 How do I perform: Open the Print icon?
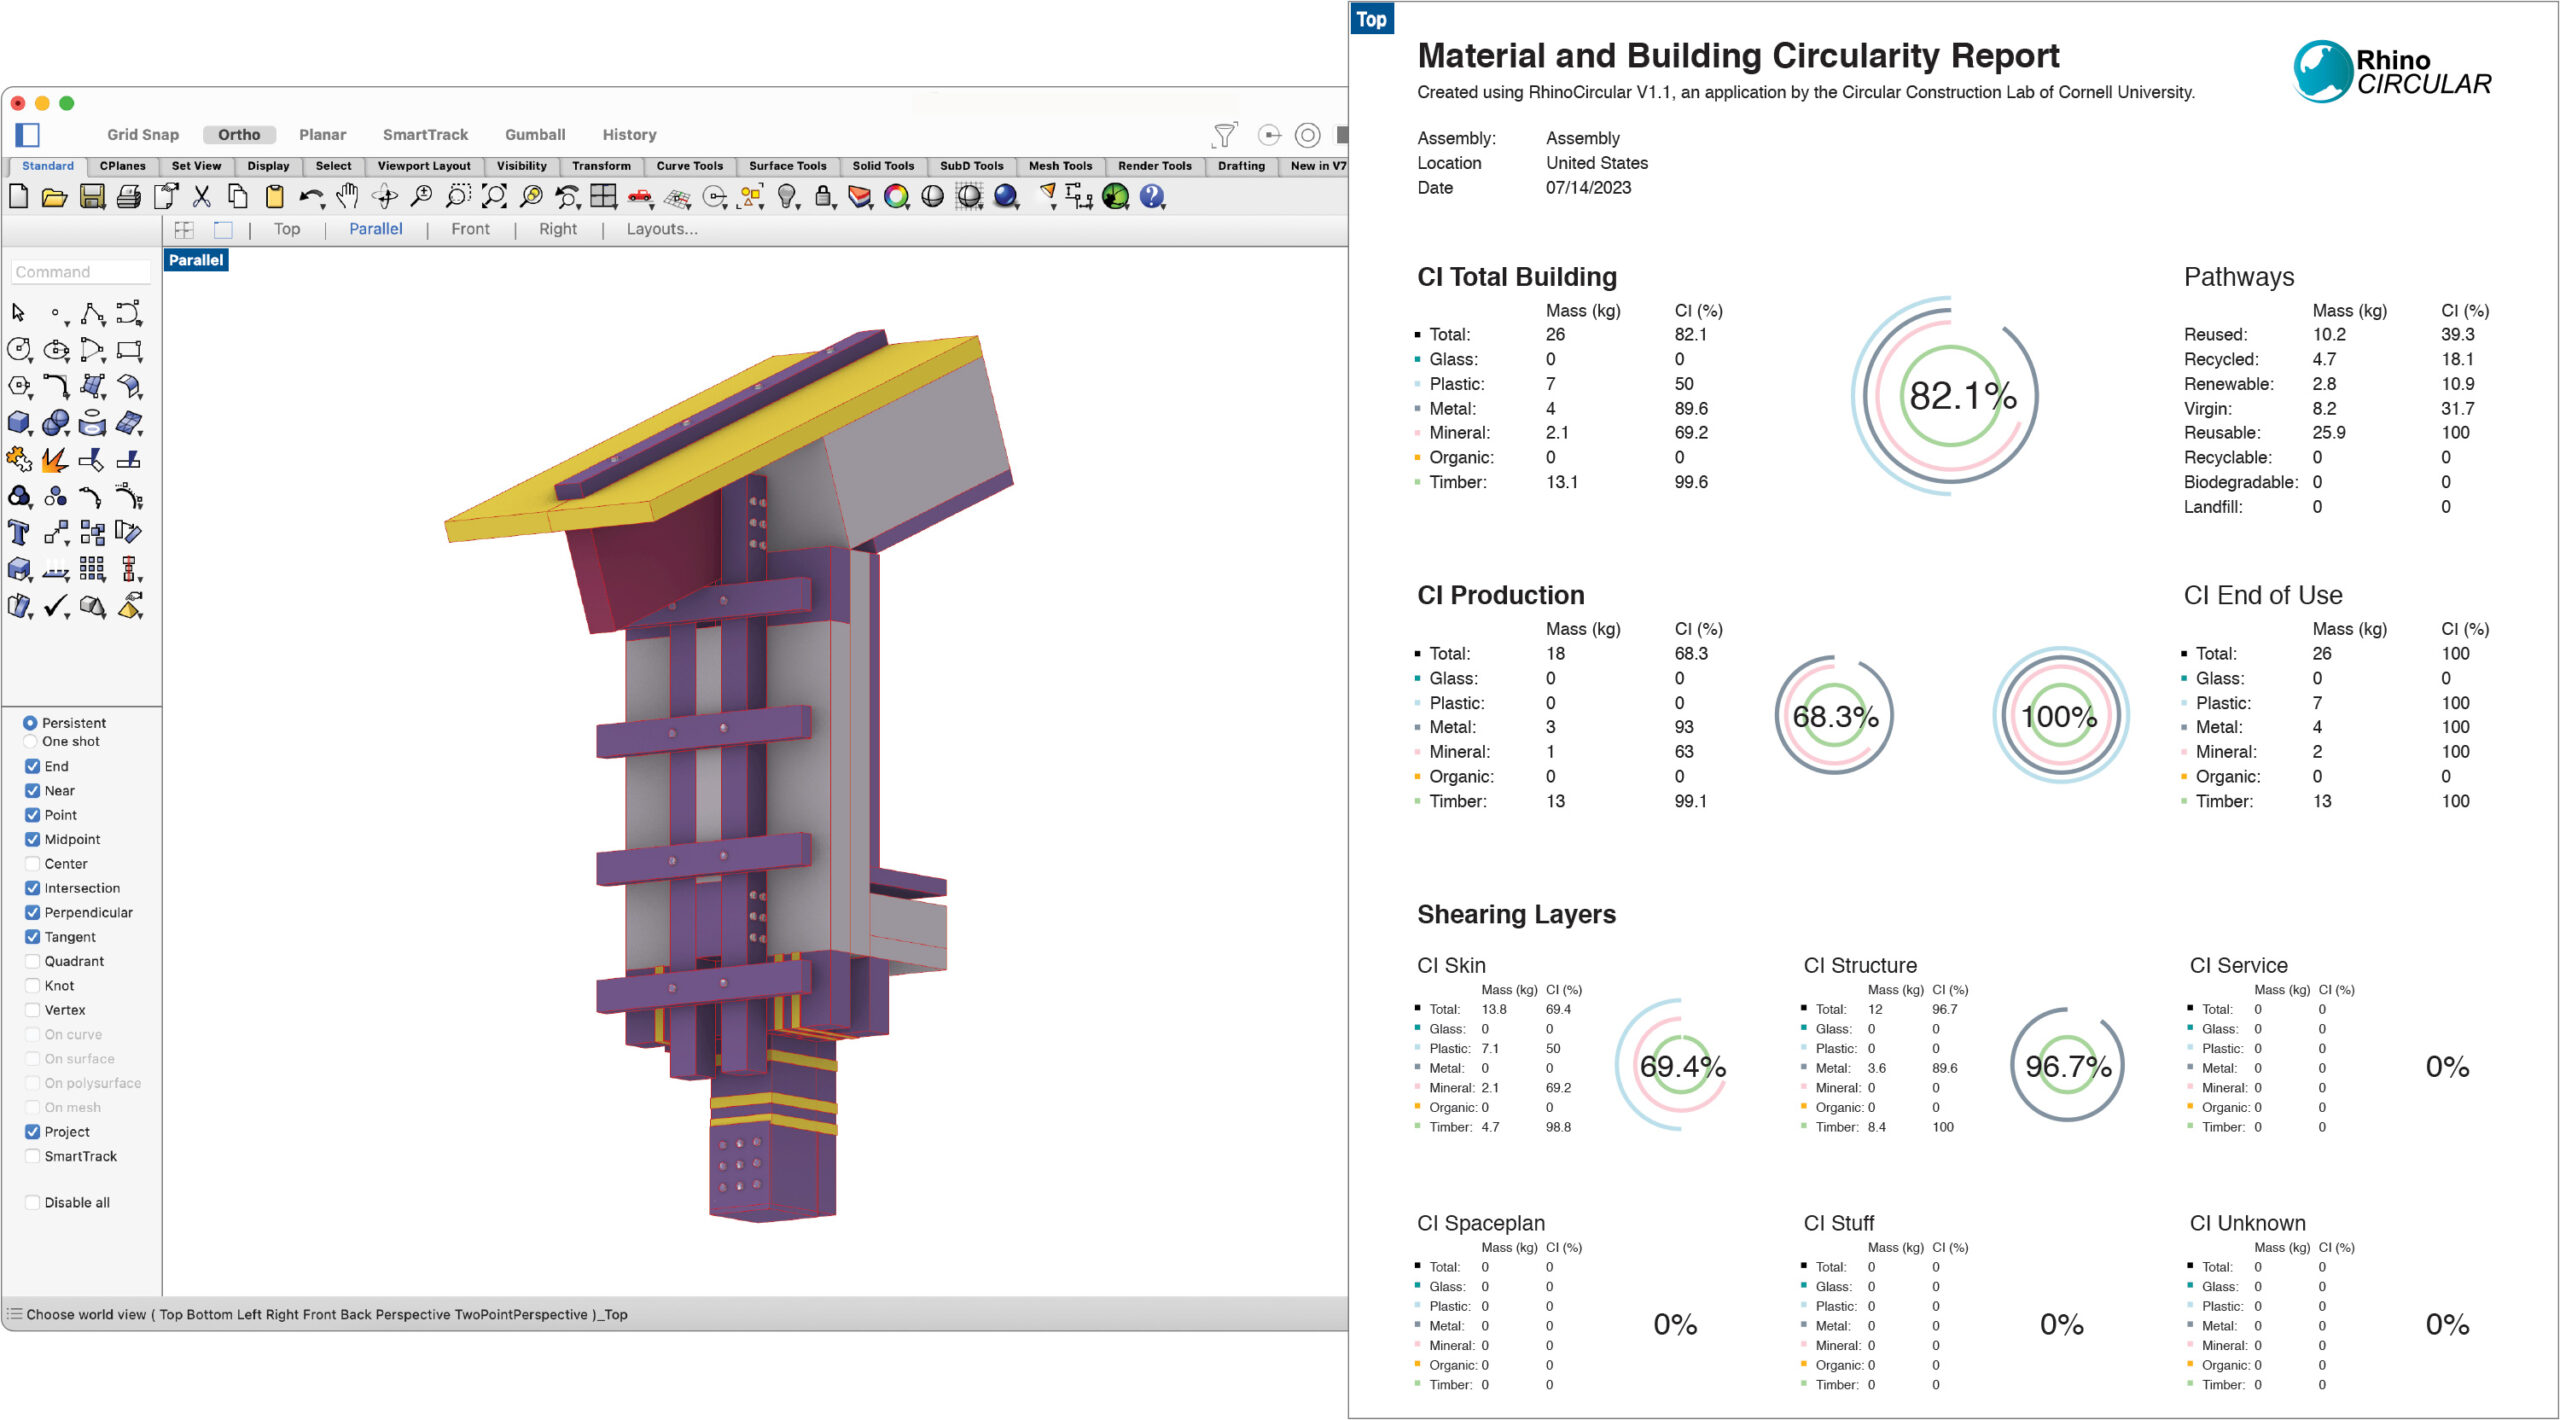pos(128,197)
